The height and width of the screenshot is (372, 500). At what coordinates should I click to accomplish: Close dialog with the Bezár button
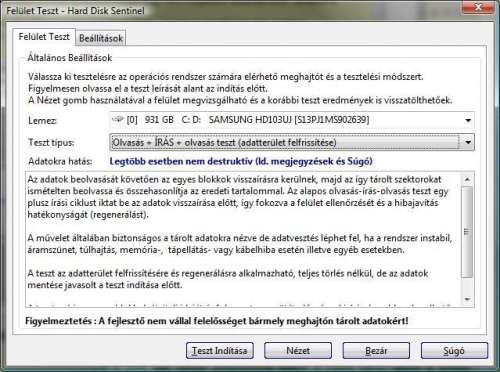[376, 351]
